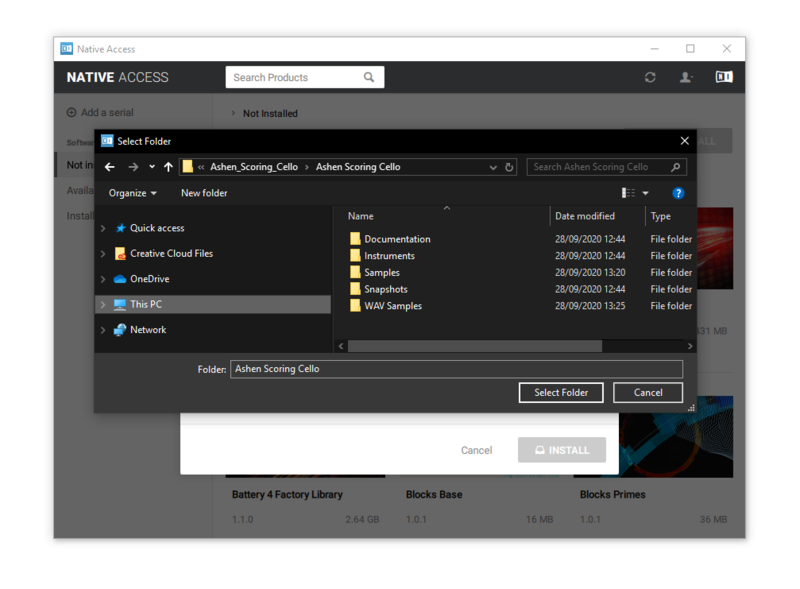Go up one folder level with Up arrow
The height and width of the screenshot is (589, 800).
pyautogui.click(x=168, y=167)
